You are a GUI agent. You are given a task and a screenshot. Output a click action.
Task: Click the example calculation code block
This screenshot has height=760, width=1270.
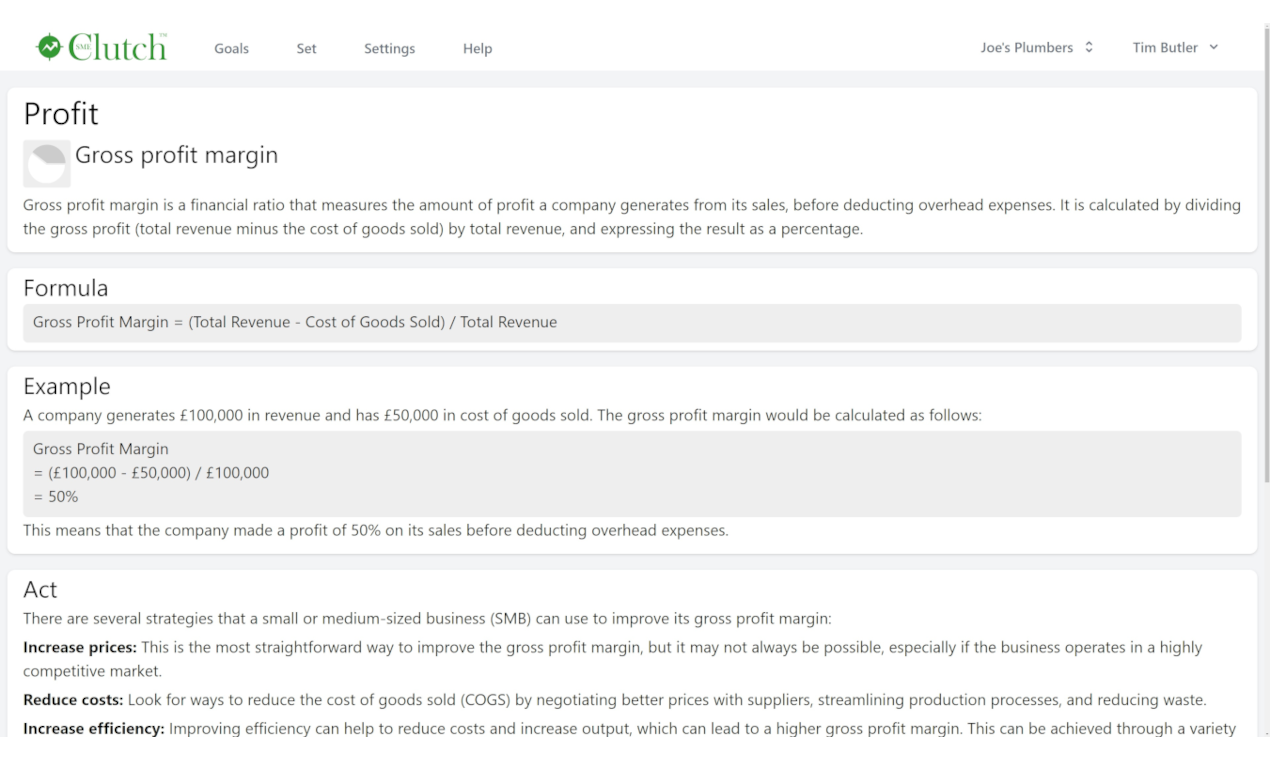pyautogui.click(x=632, y=474)
